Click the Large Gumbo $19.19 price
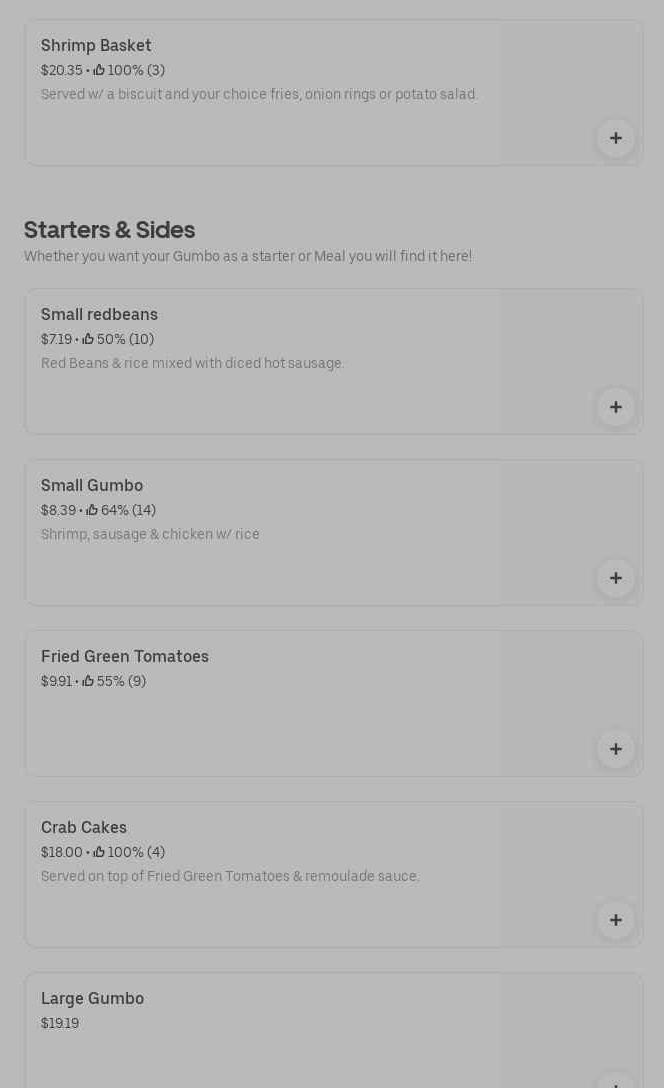 [60, 1023]
